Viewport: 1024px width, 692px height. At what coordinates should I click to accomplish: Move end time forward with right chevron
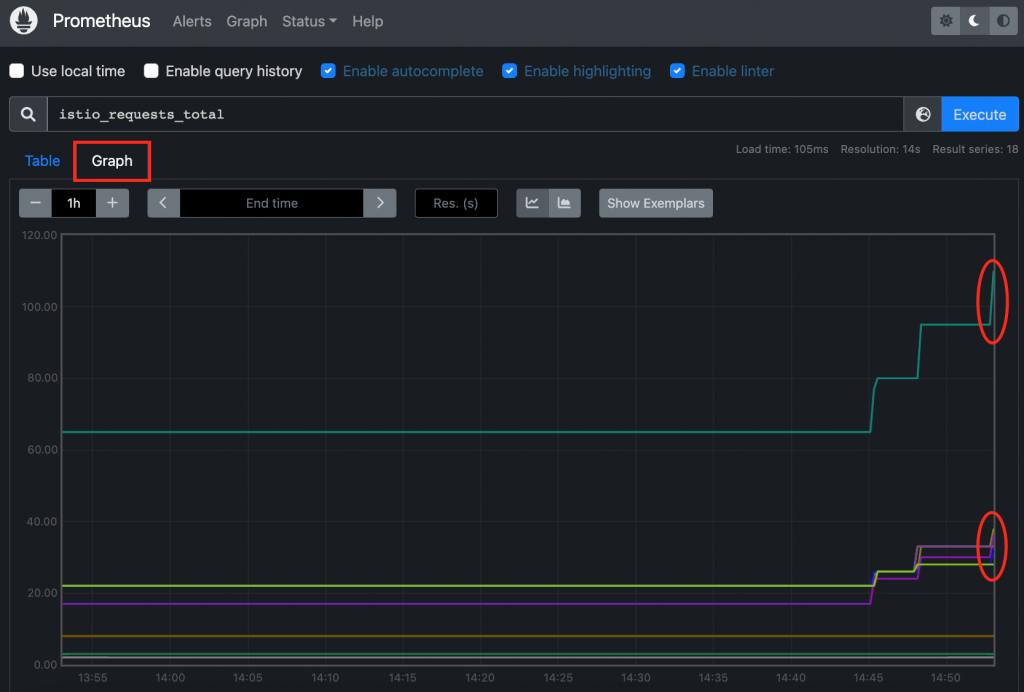click(x=380, y=203)
